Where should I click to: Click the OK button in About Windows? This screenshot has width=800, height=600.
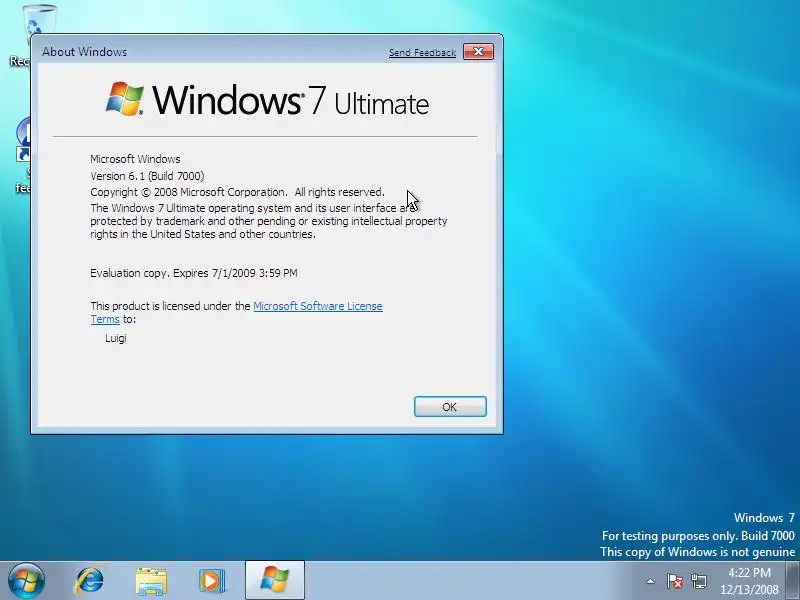click(x=450, y=407)
